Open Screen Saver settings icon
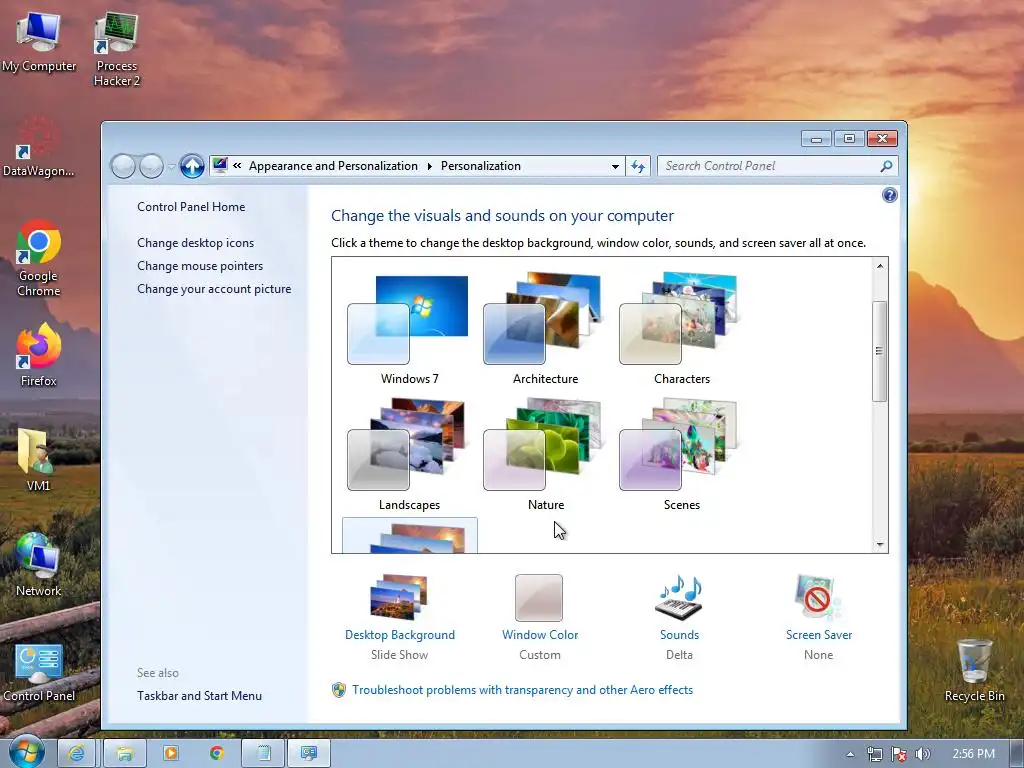Viewport: 1024px width, 768px height. [818, 597]
